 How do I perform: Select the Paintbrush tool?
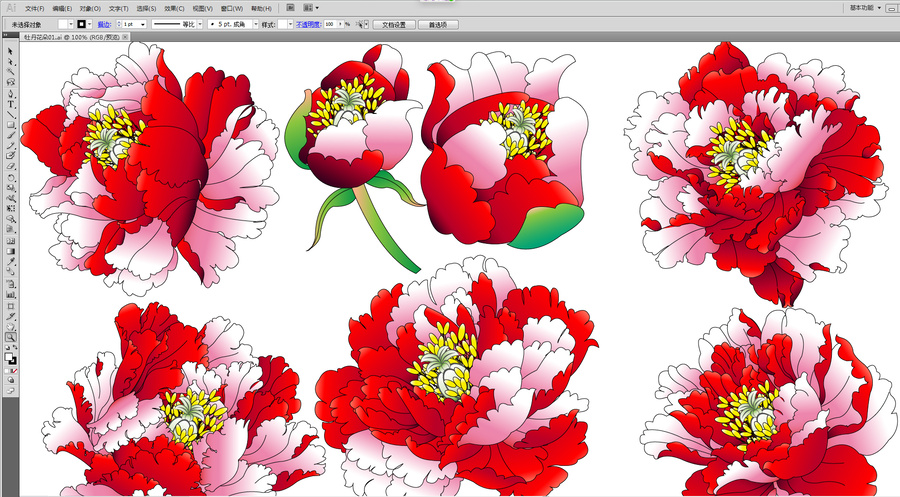tap(10, 135)
